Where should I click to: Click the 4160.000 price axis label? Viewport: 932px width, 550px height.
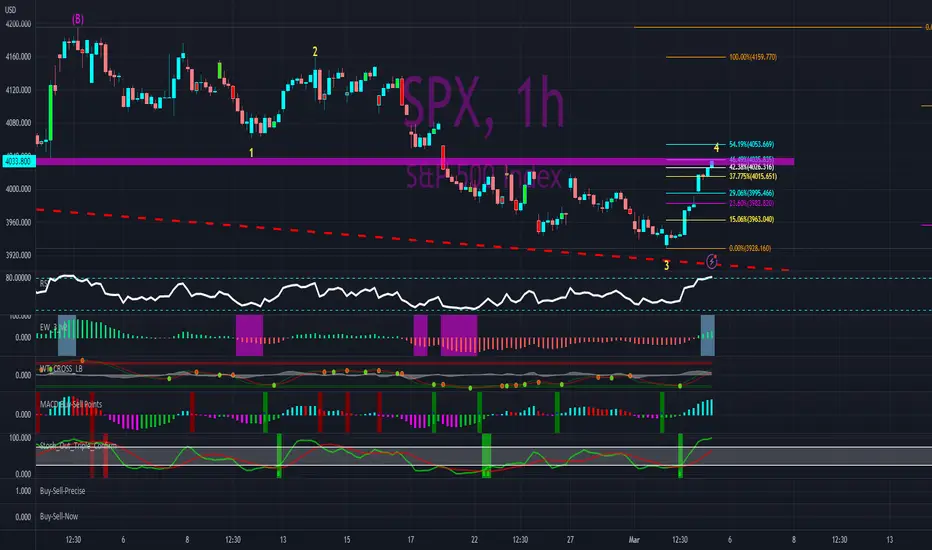[18, 57]
